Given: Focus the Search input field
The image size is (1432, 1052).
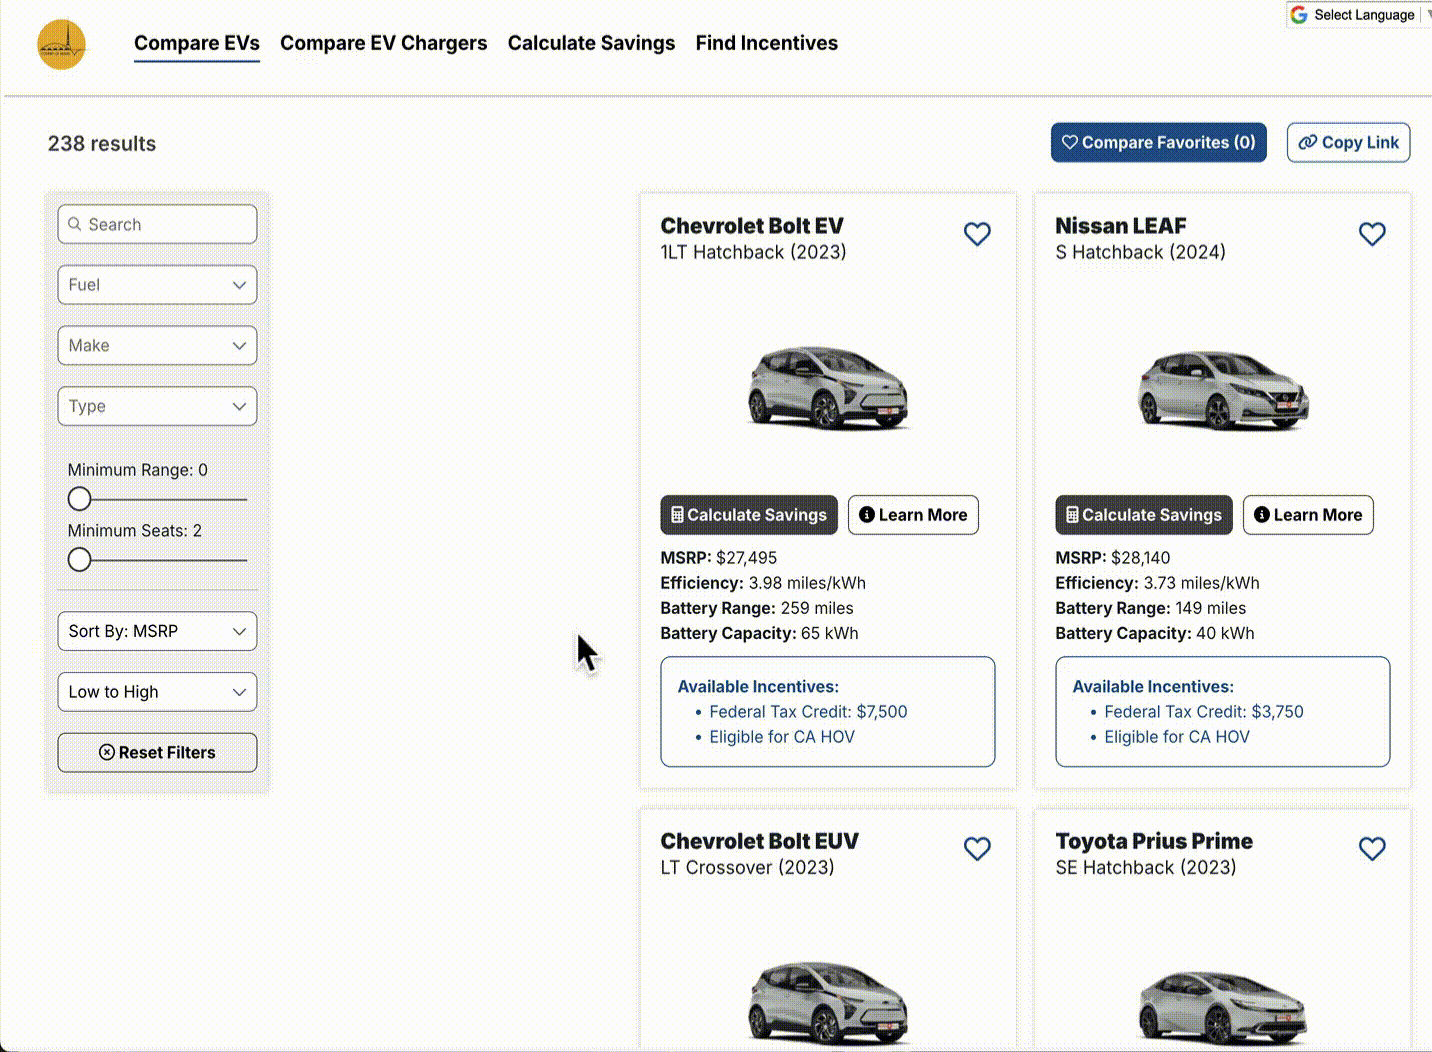Looking at the screenshot, I should (x=157, y=224).
